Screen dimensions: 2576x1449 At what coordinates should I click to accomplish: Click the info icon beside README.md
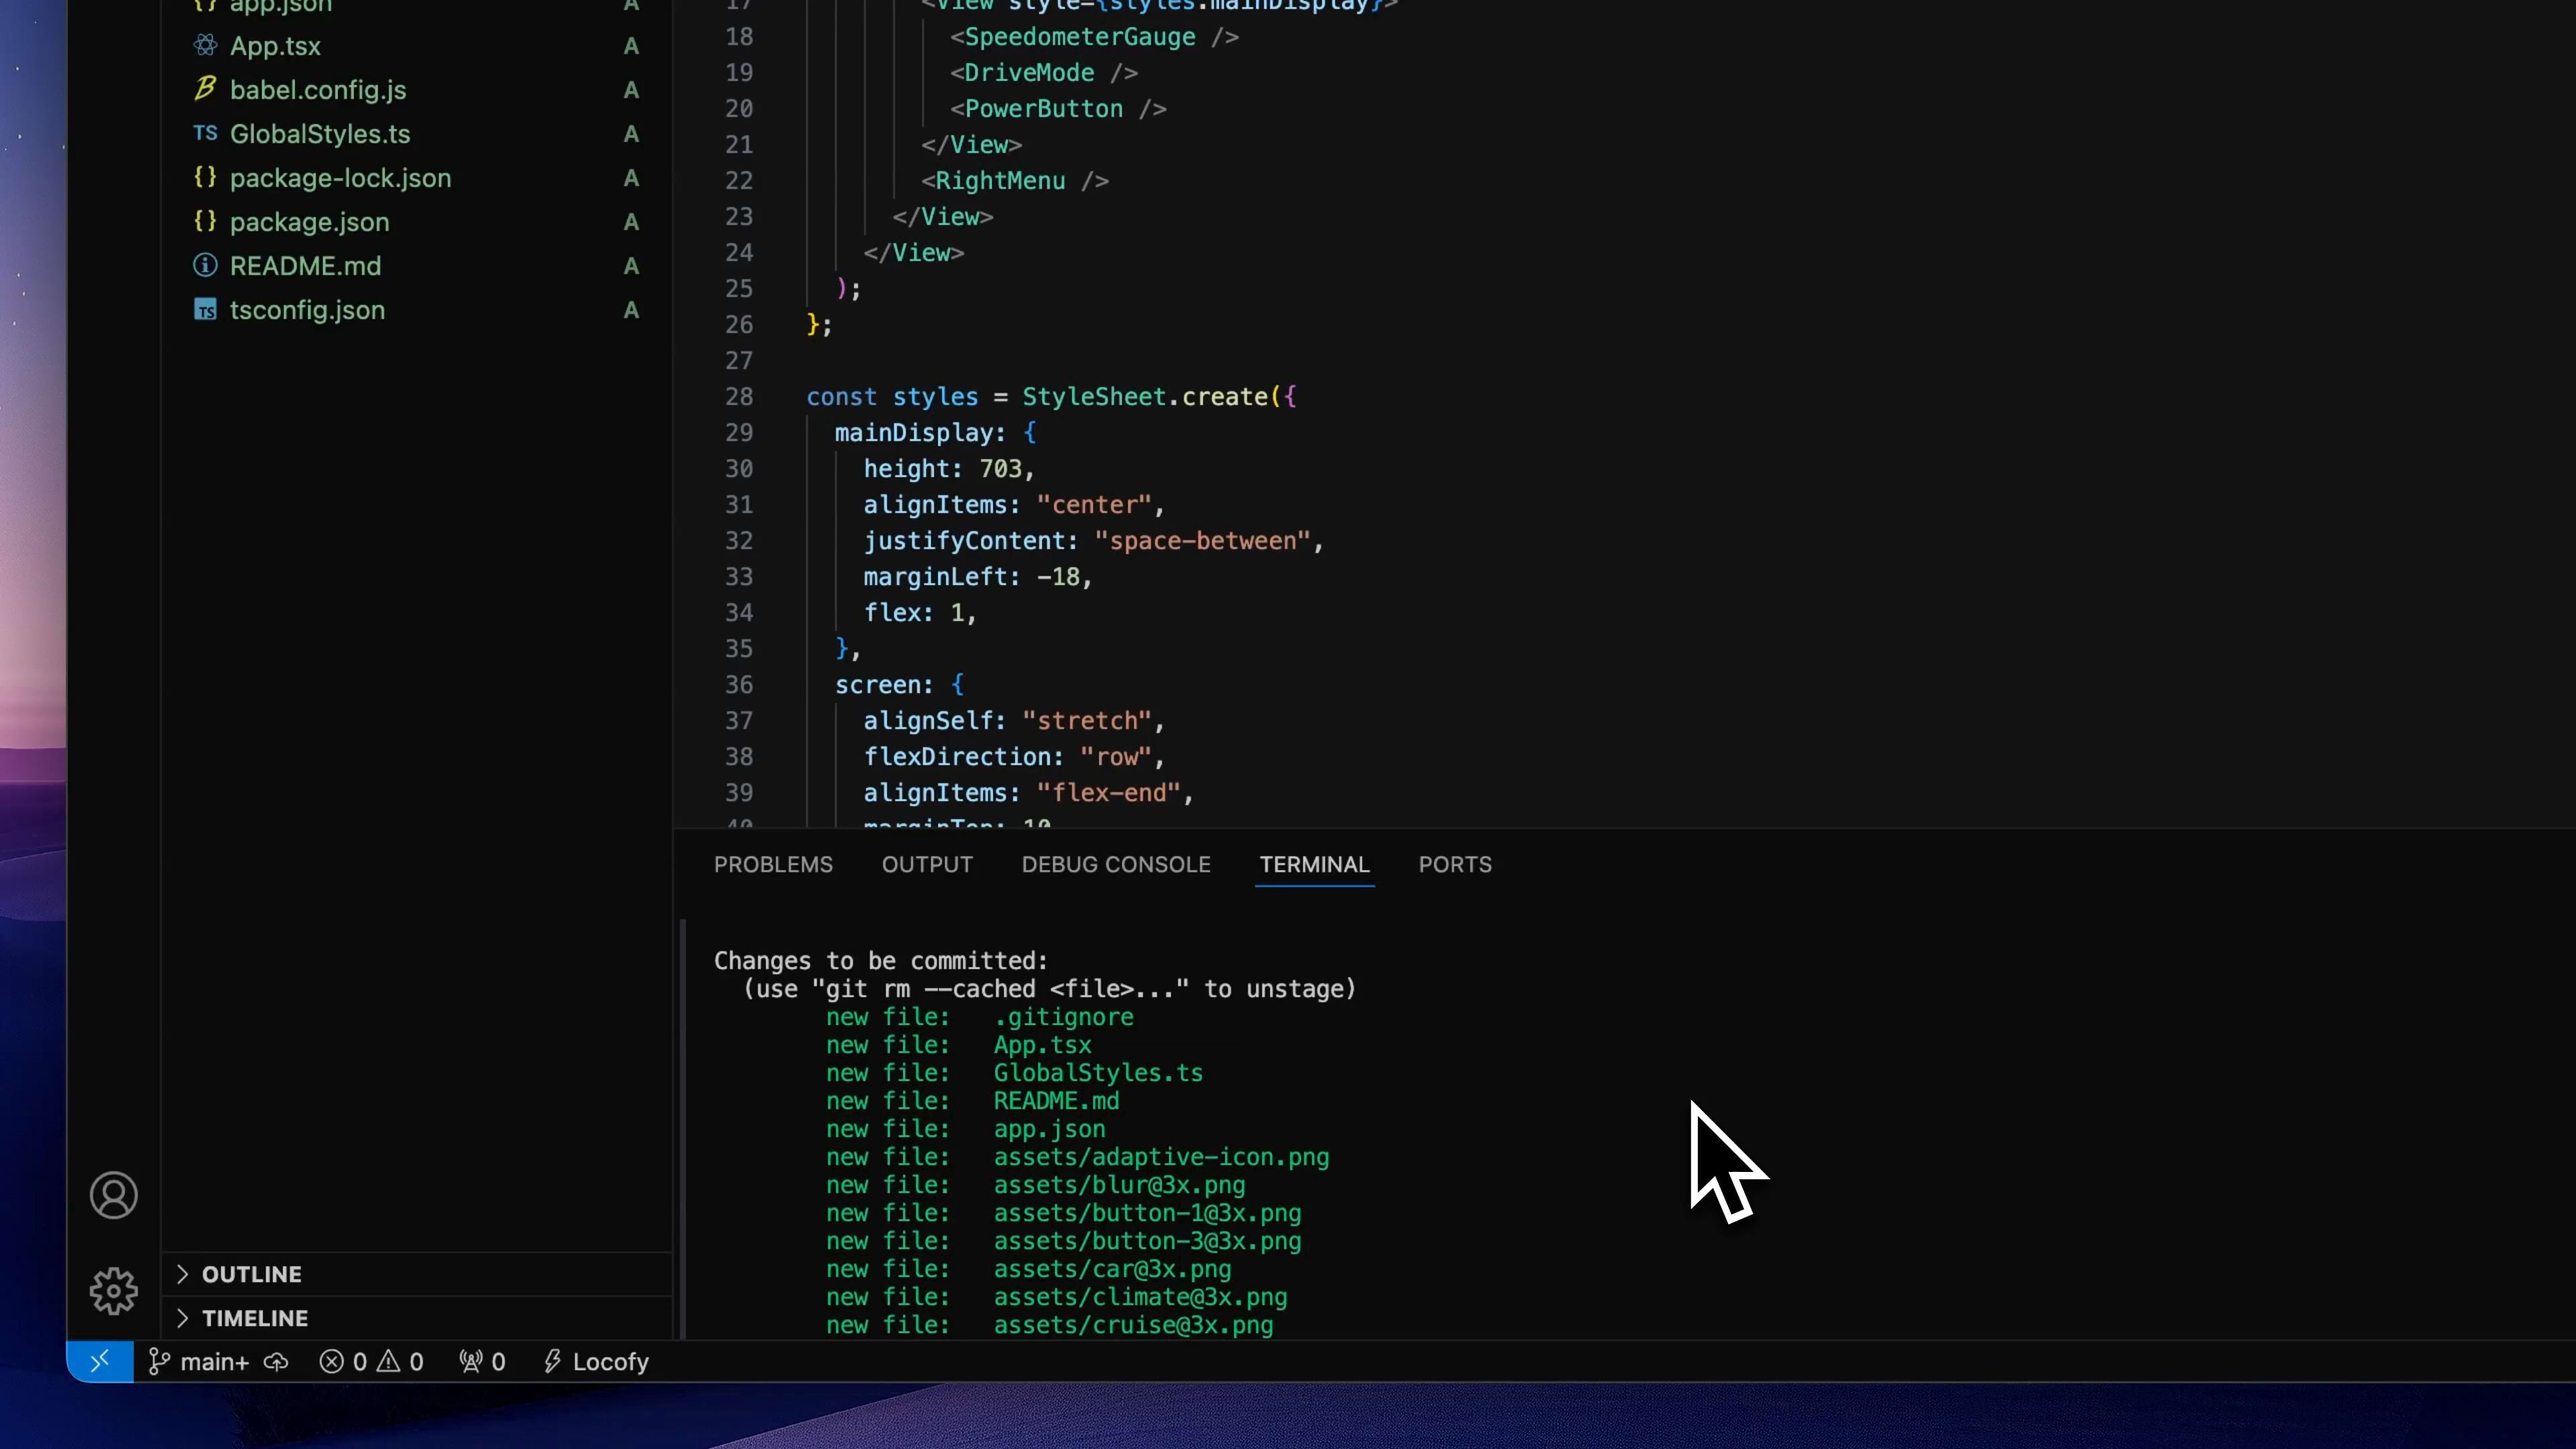205,265
